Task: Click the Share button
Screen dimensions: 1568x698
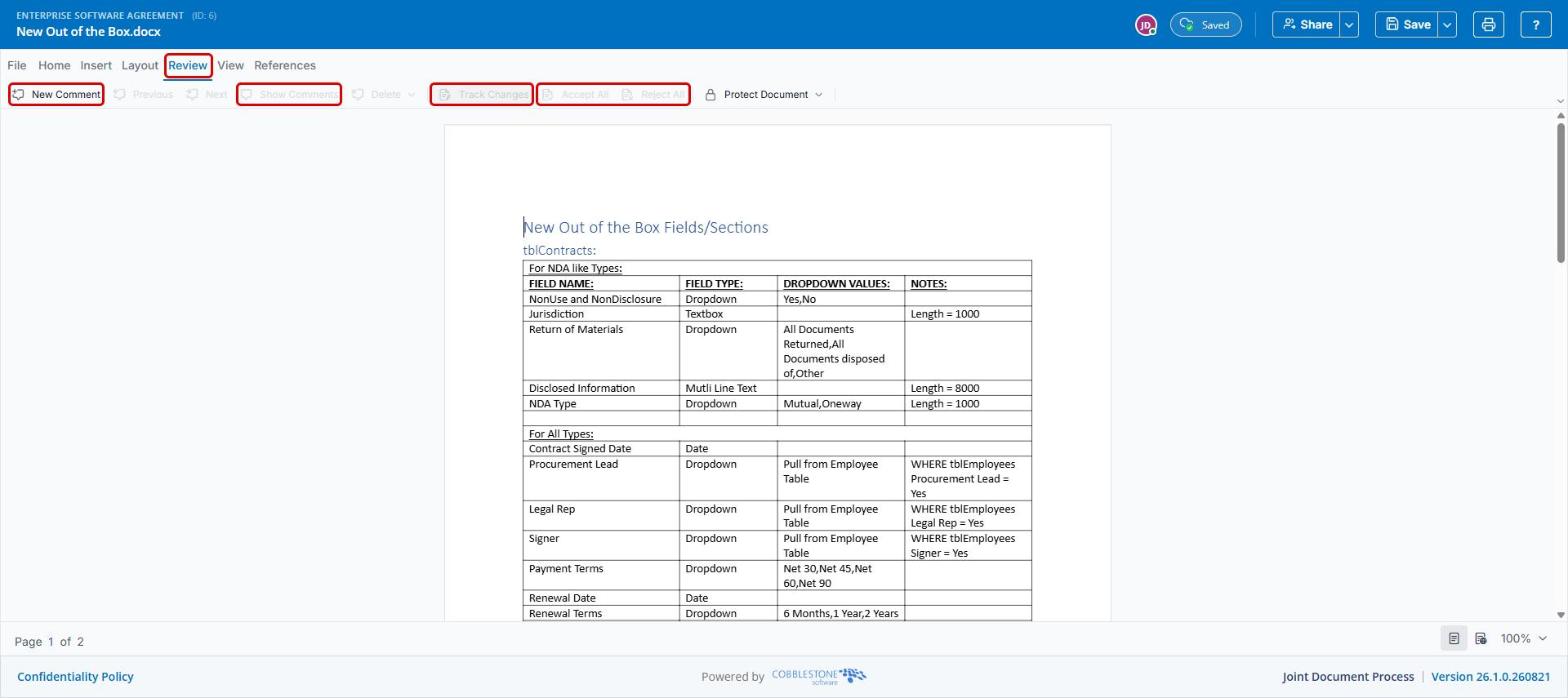Action: [x=1306, y=24]
